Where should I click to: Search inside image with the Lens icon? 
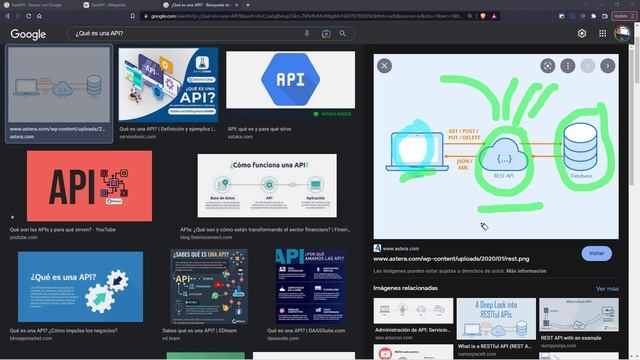point(547,66)
